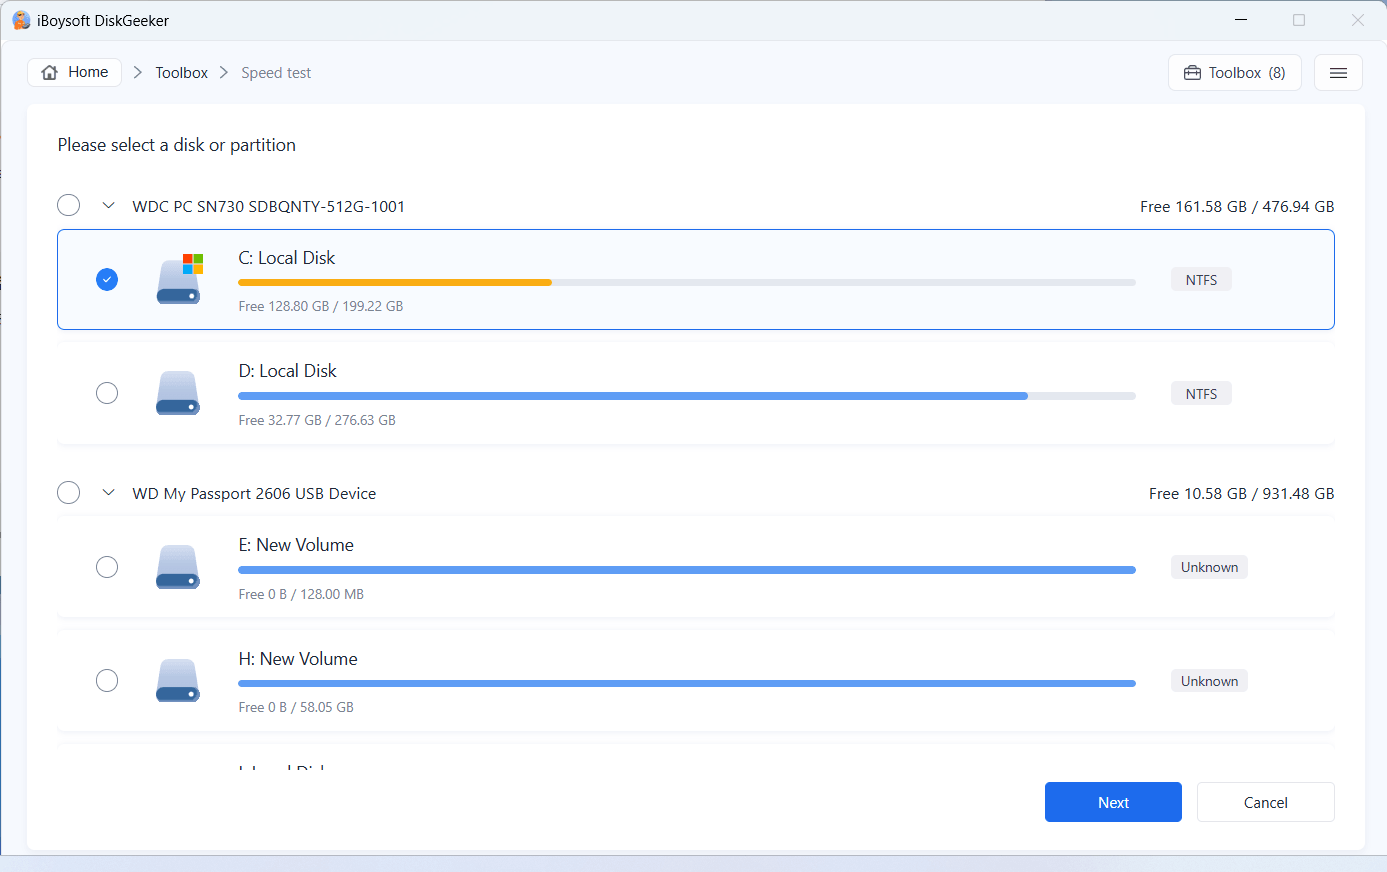This screenshot has width=1387, height=872.
Task: Select the C: Local Disk radio button
Action: click(107, 279)
